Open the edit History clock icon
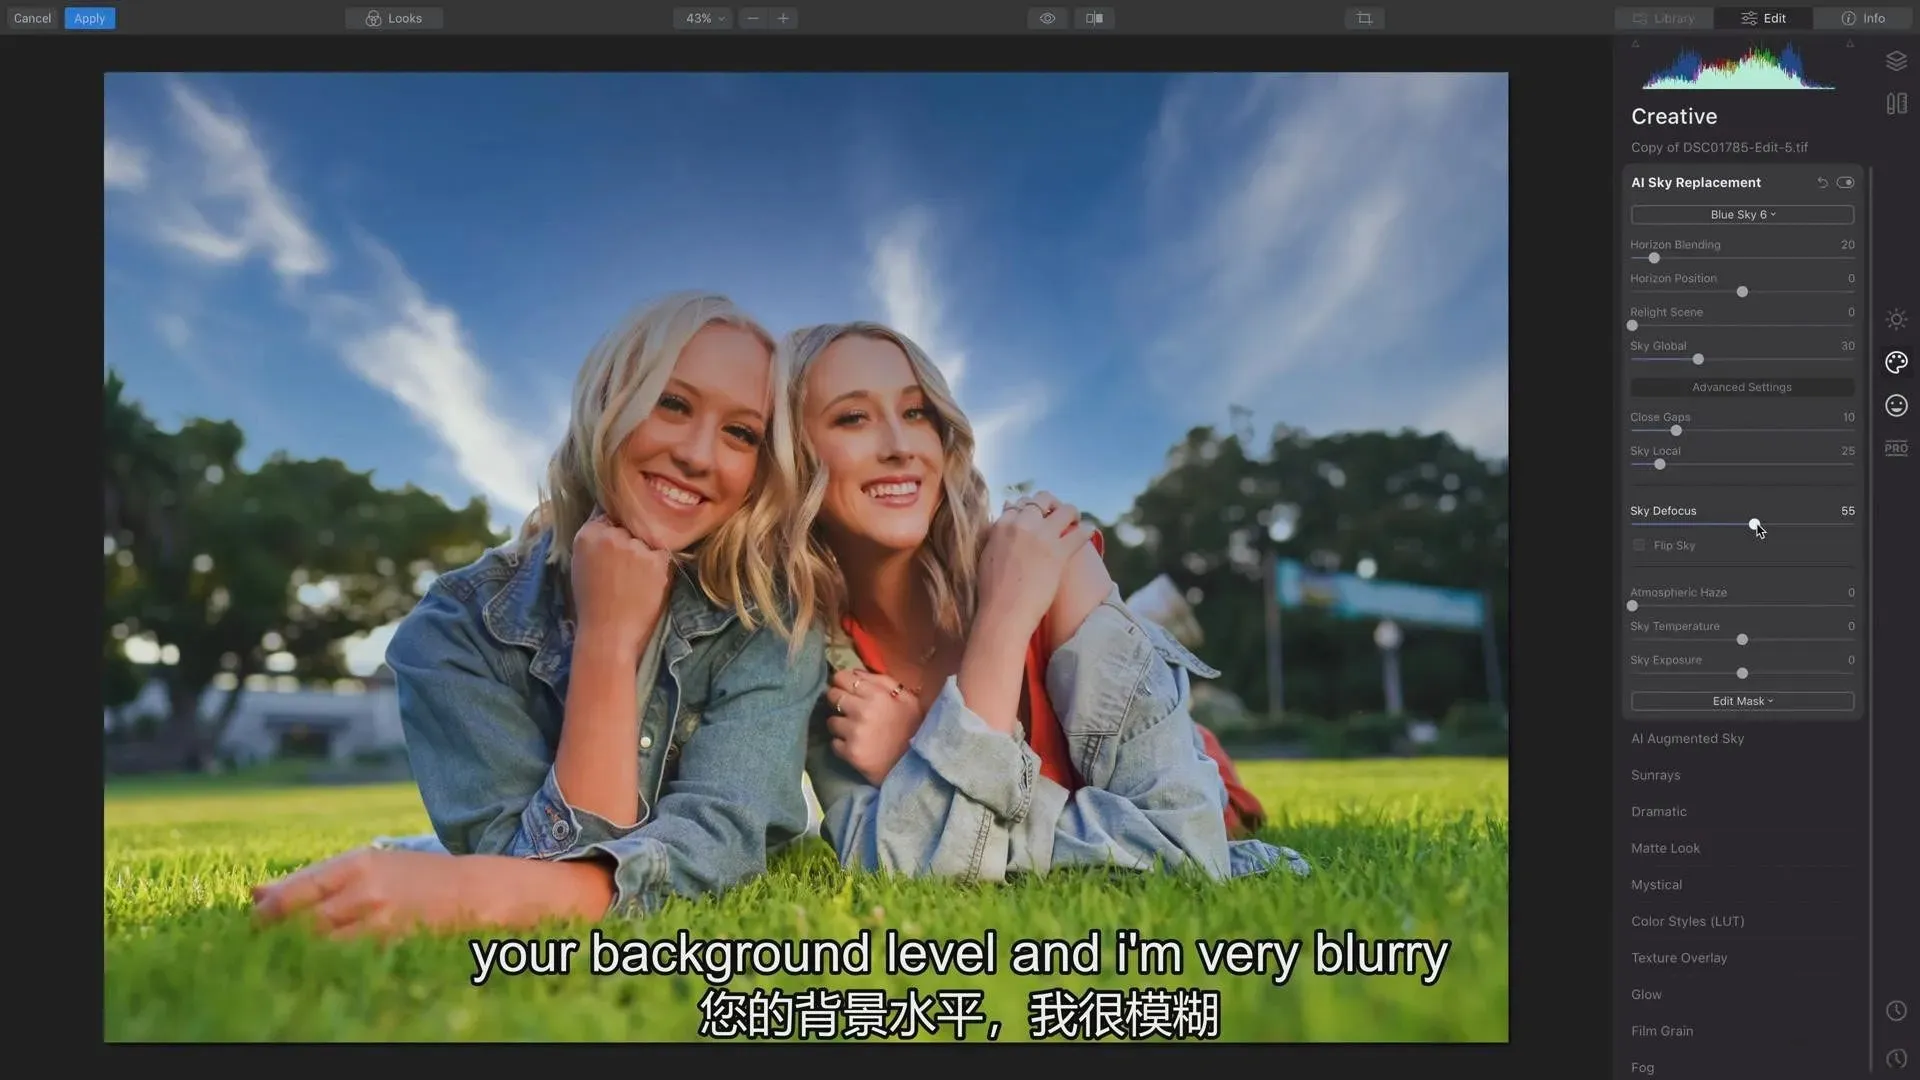Image resolution: width=1920 pixels, height=1080 pixels. tap(1896, 1011)
